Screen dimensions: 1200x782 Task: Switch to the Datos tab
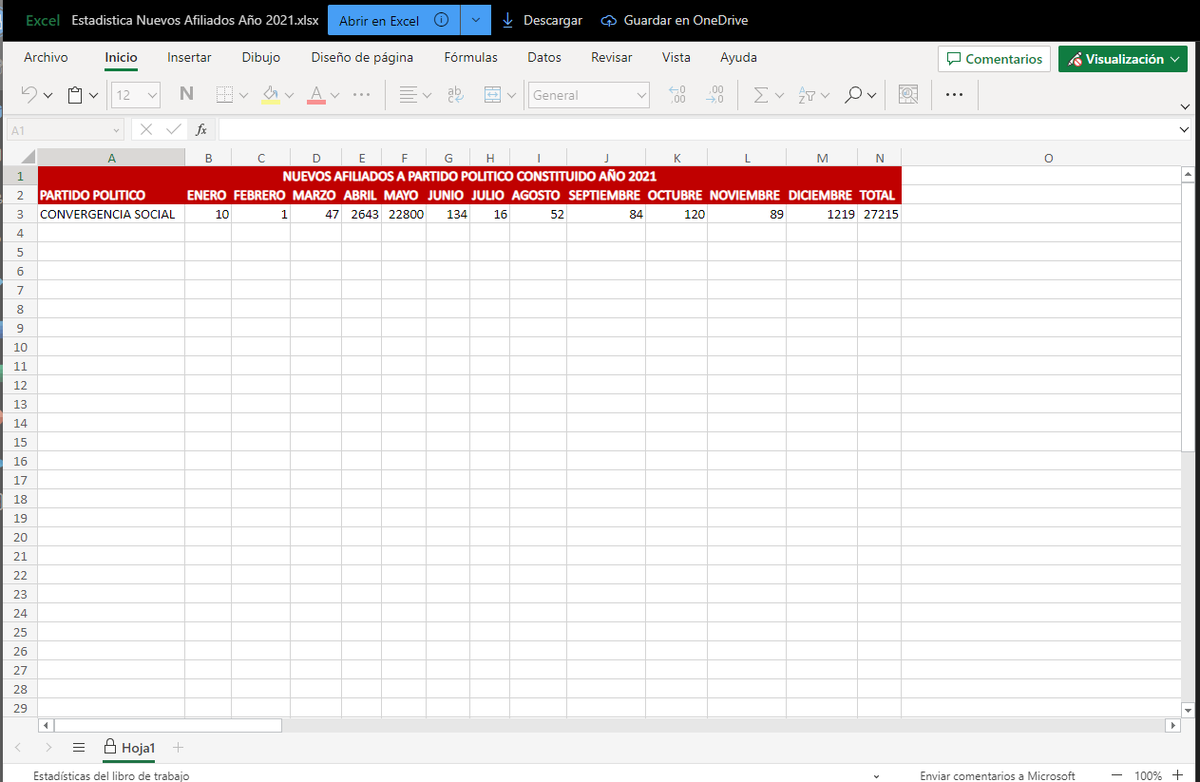[x=544, y=58]
